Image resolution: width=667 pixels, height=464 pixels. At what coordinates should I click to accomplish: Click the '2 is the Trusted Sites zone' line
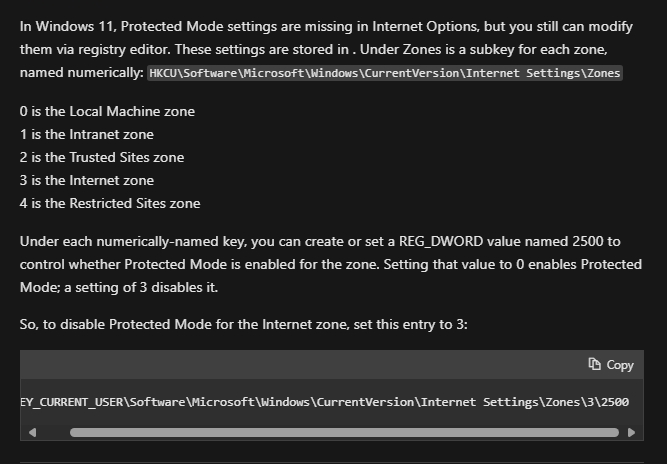click(x=102, y=157)
